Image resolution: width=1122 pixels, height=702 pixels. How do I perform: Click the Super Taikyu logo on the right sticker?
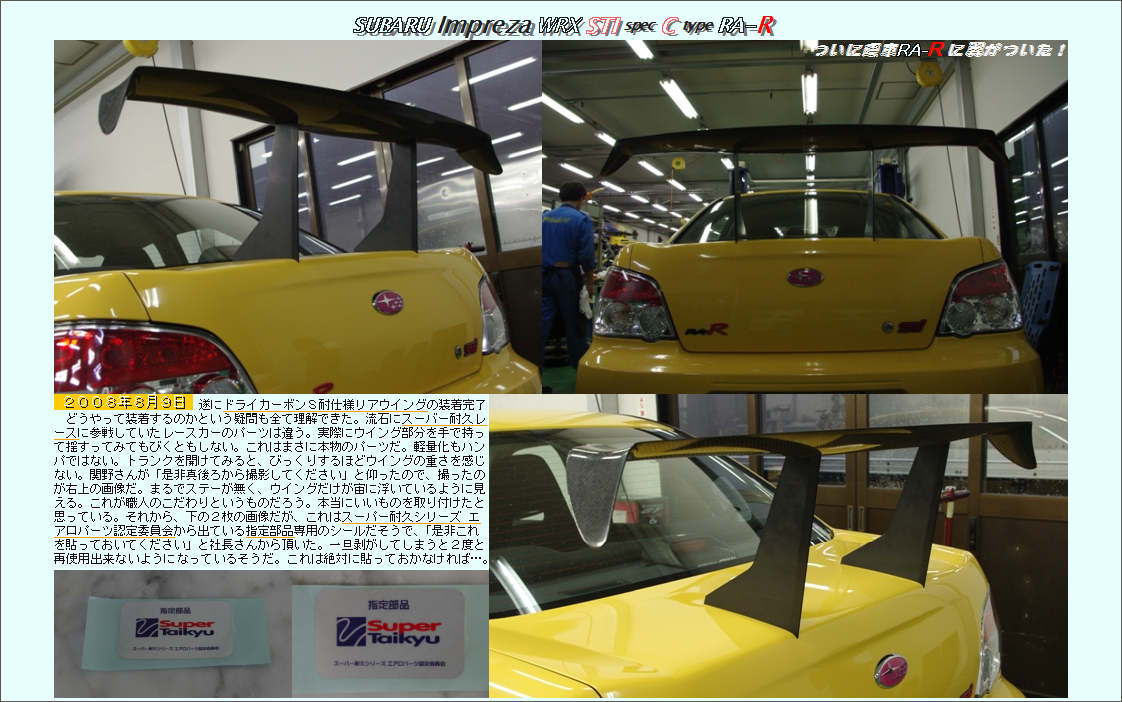(x=388, y=629)
